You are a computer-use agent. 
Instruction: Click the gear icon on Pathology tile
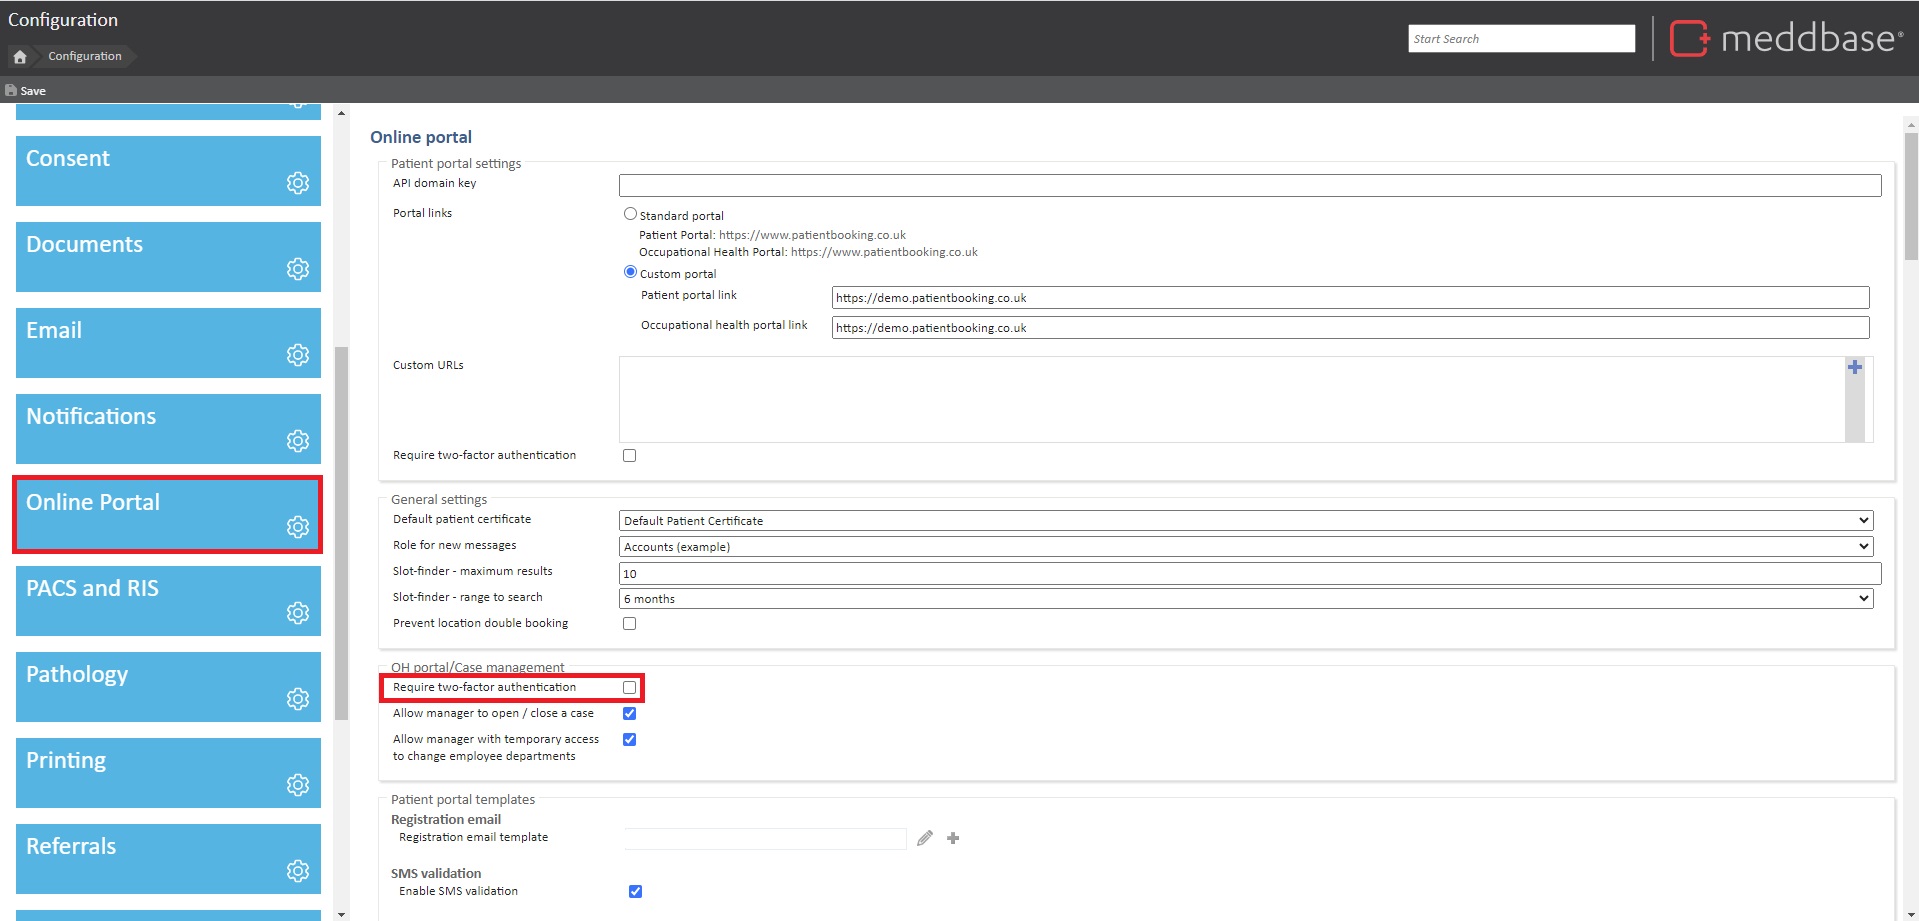point(297,699)
